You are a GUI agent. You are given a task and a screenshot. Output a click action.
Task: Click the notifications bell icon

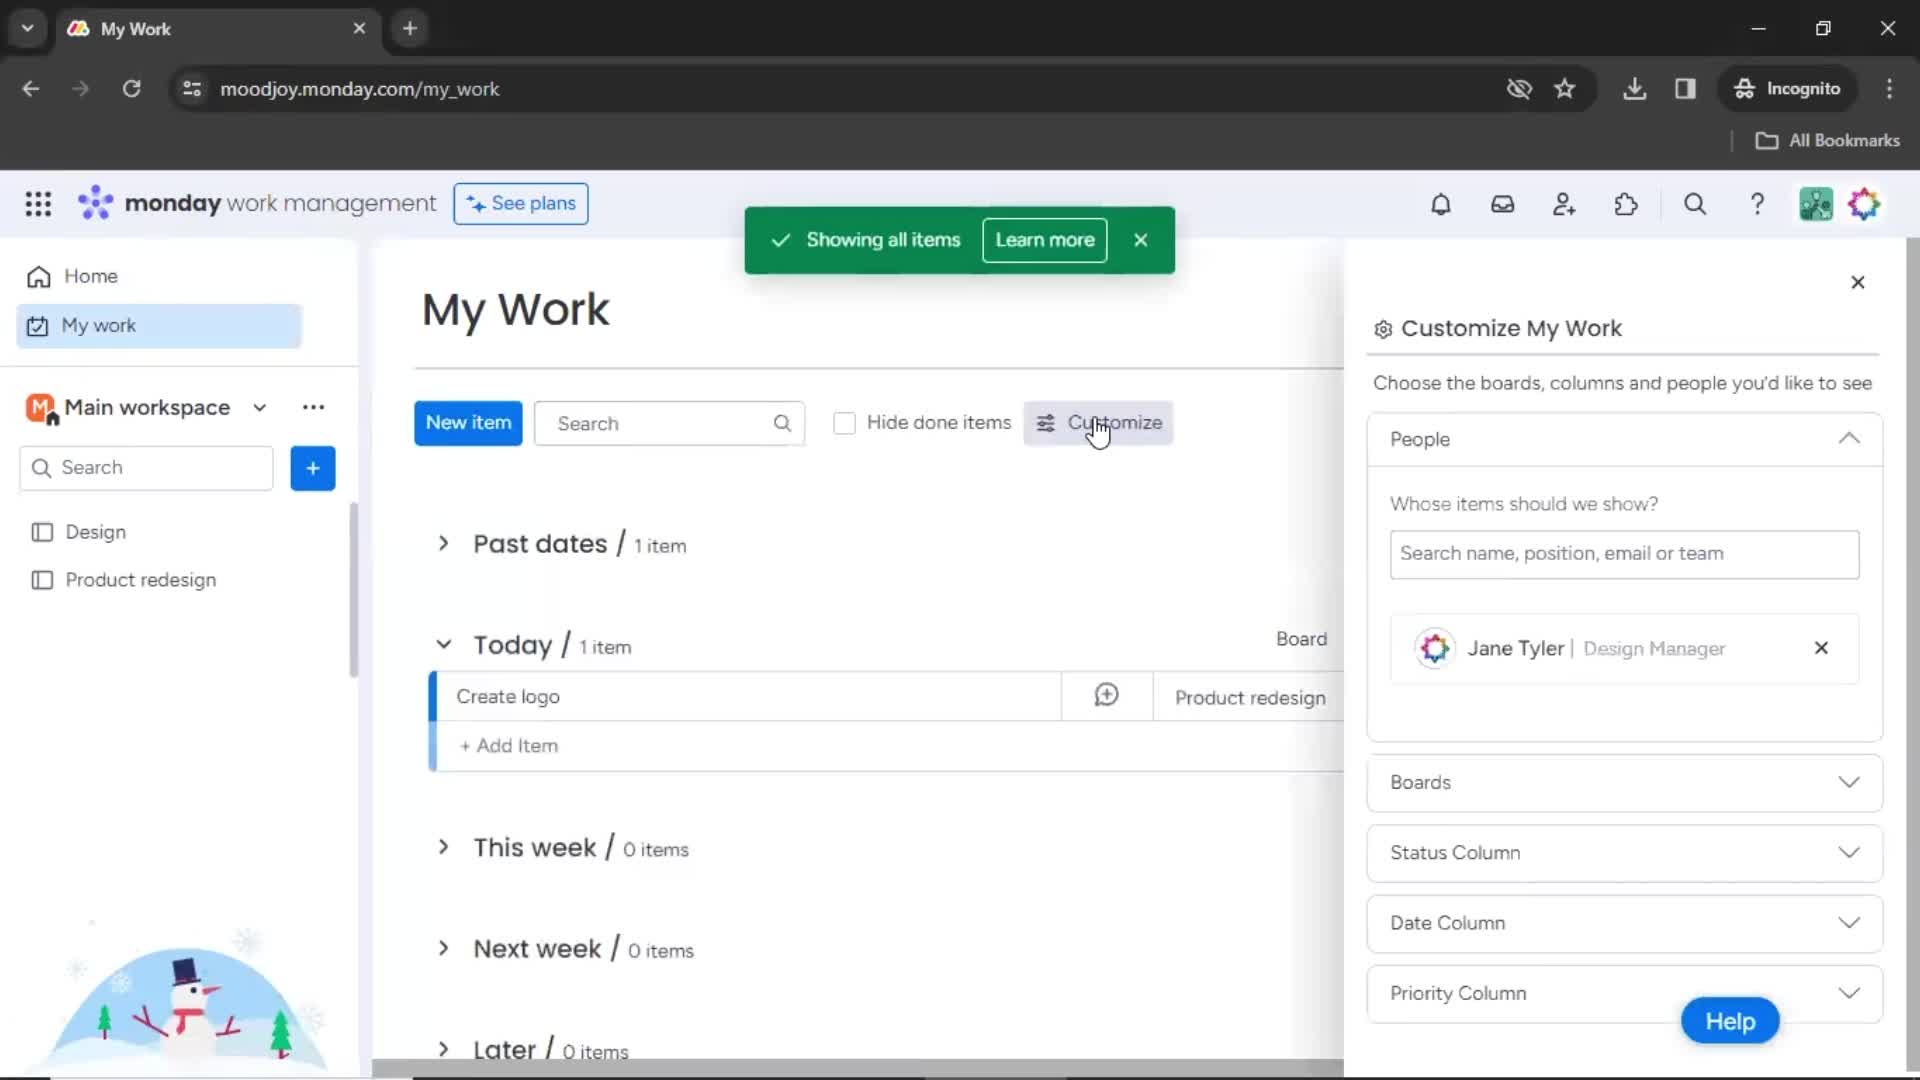[1440, 206]
